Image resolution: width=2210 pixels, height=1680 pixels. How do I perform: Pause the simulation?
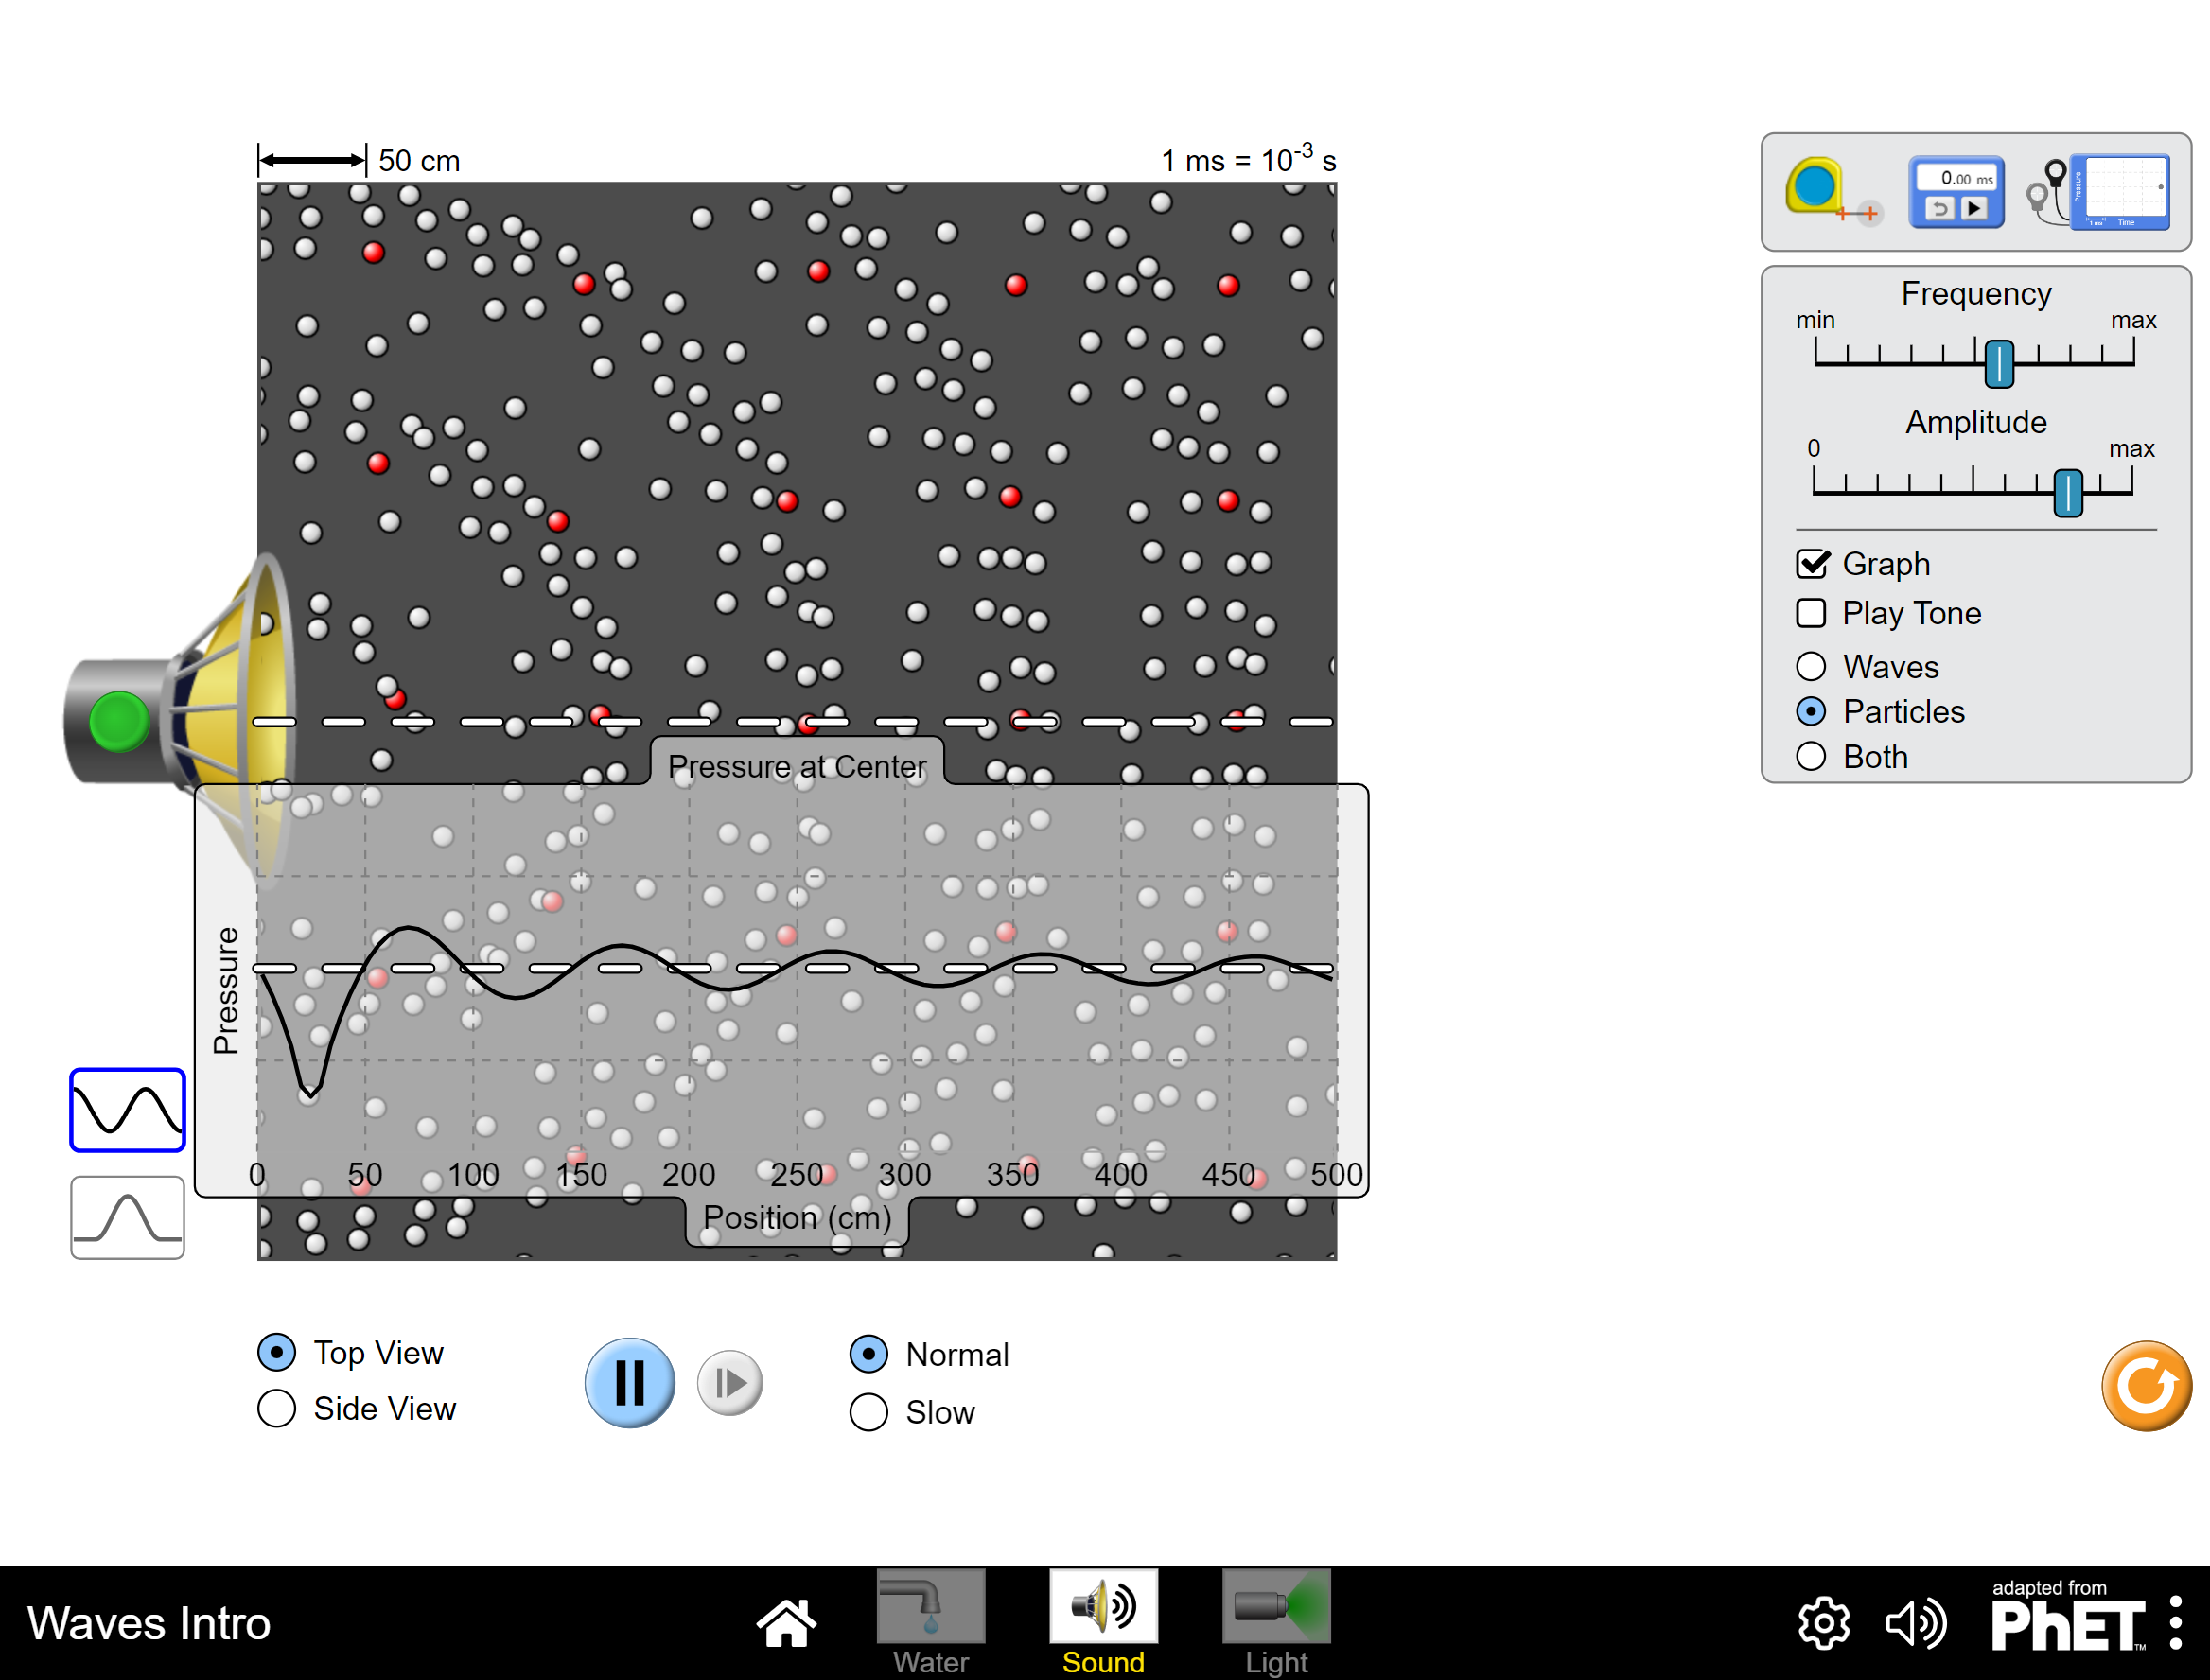click(629, 1383)
